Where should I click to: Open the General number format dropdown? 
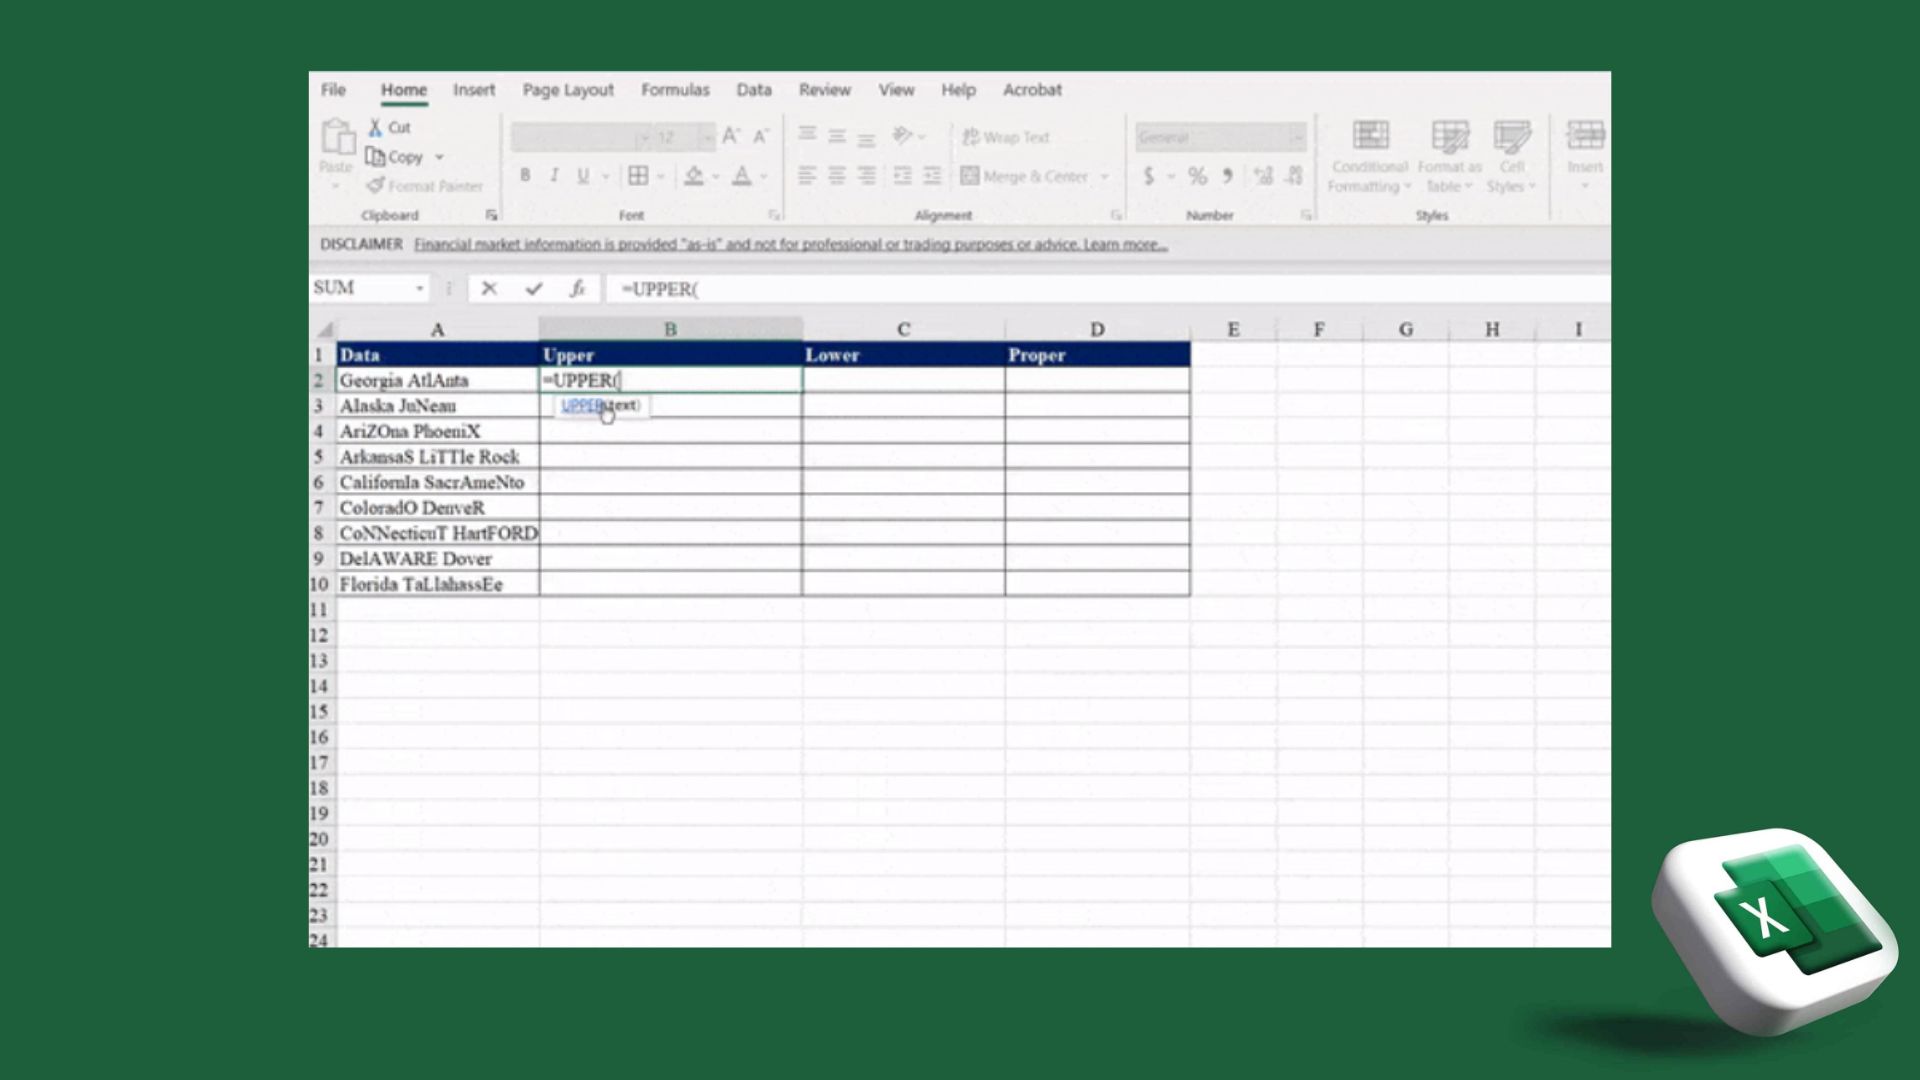click(x=1298, y=137)
